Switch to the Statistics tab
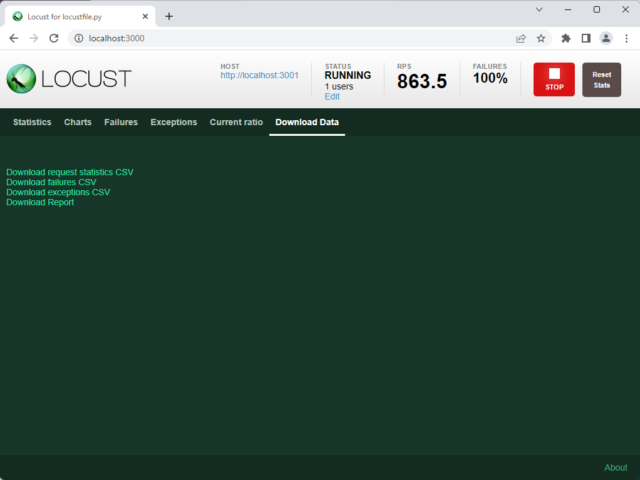The width and height of the screenshot is (640, 480). 32,122
